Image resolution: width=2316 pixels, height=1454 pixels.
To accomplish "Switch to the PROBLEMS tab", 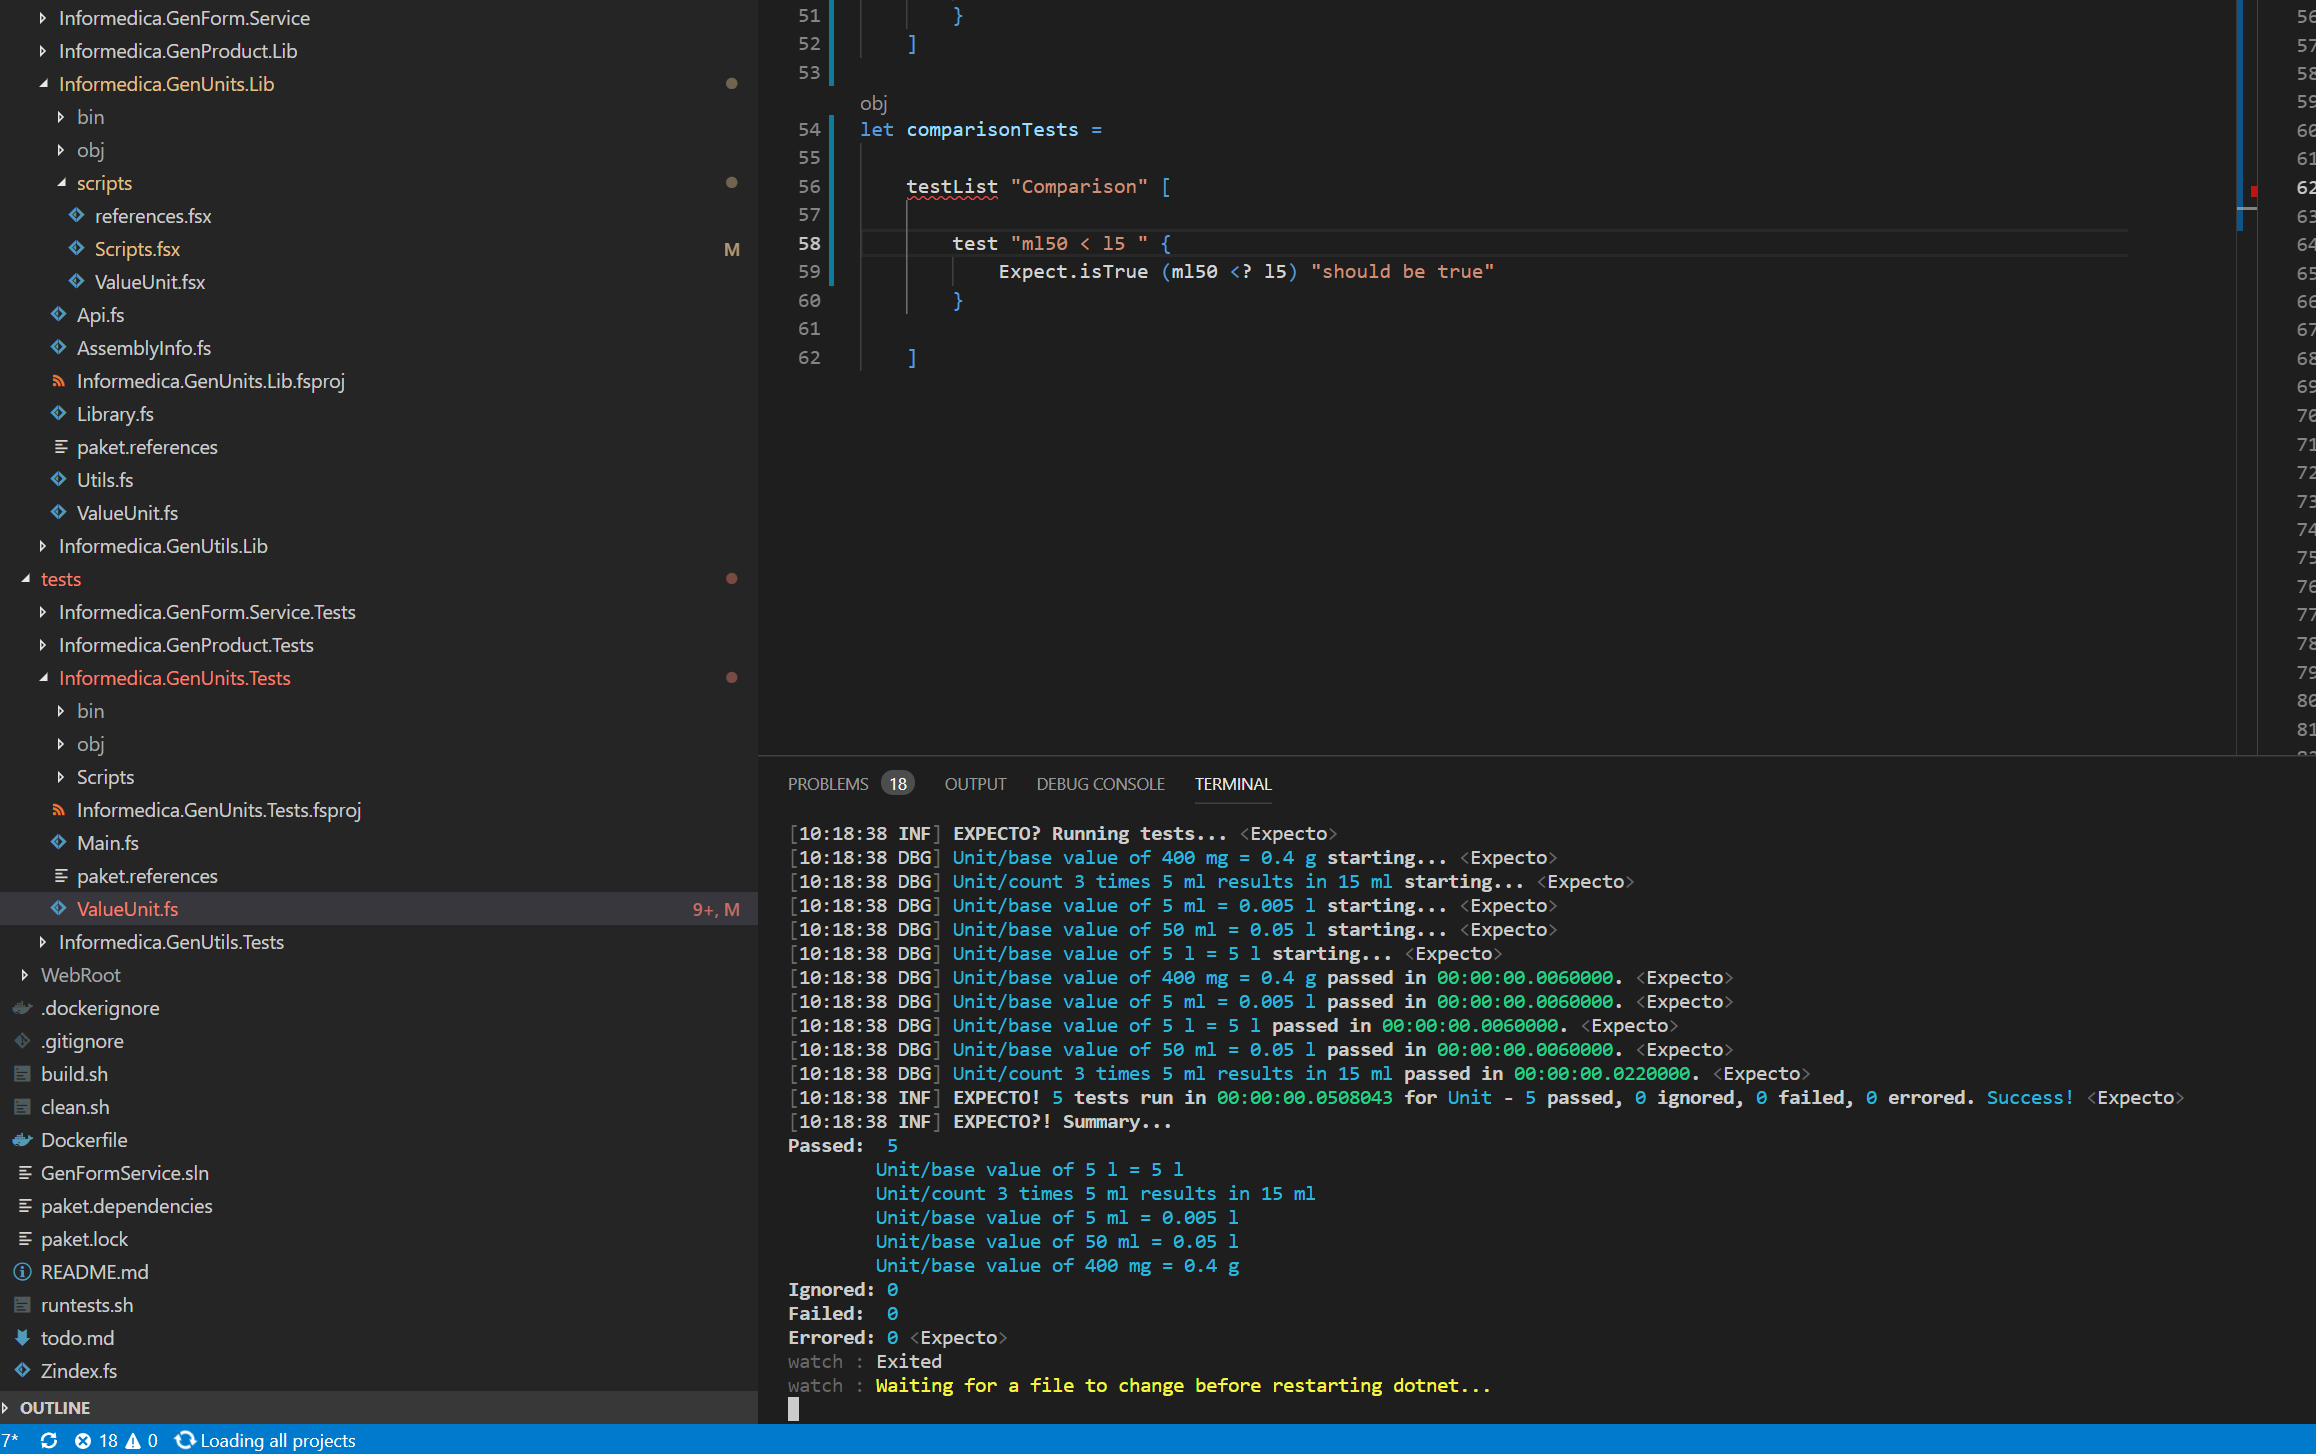I will click(x=828, y=784).
